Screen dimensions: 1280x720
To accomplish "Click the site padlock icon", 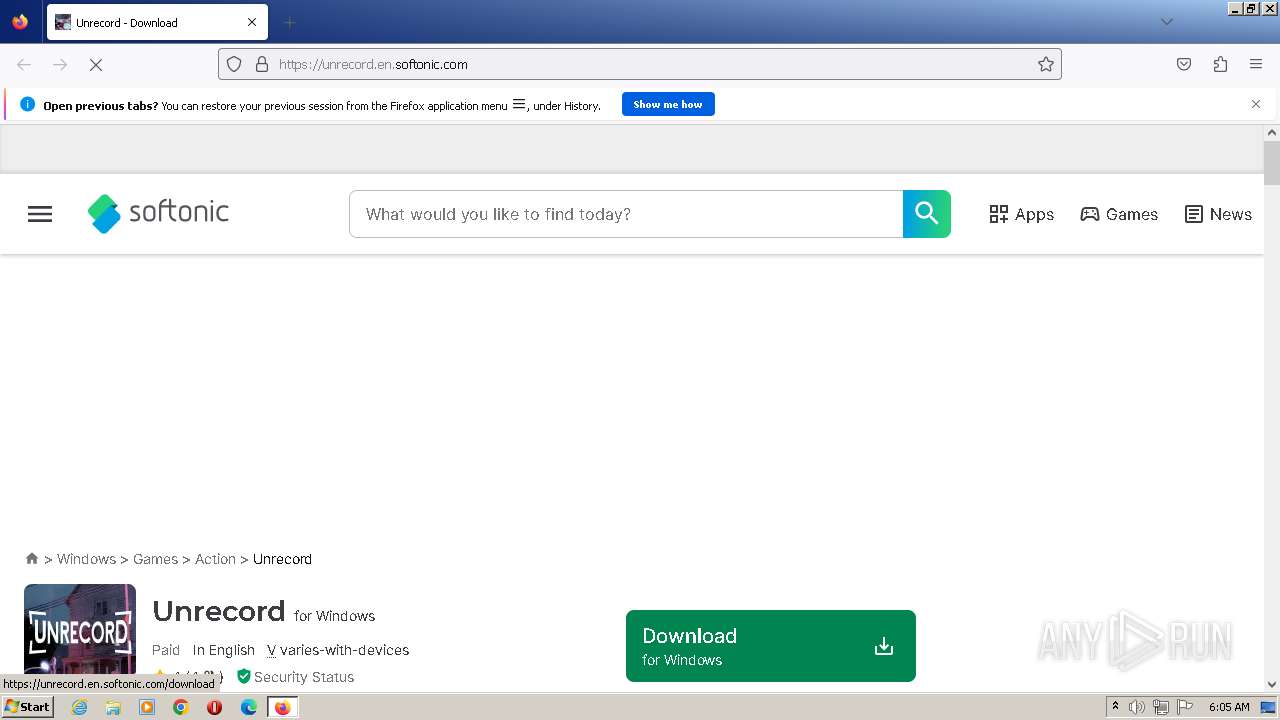I will [x=262, y=64].
